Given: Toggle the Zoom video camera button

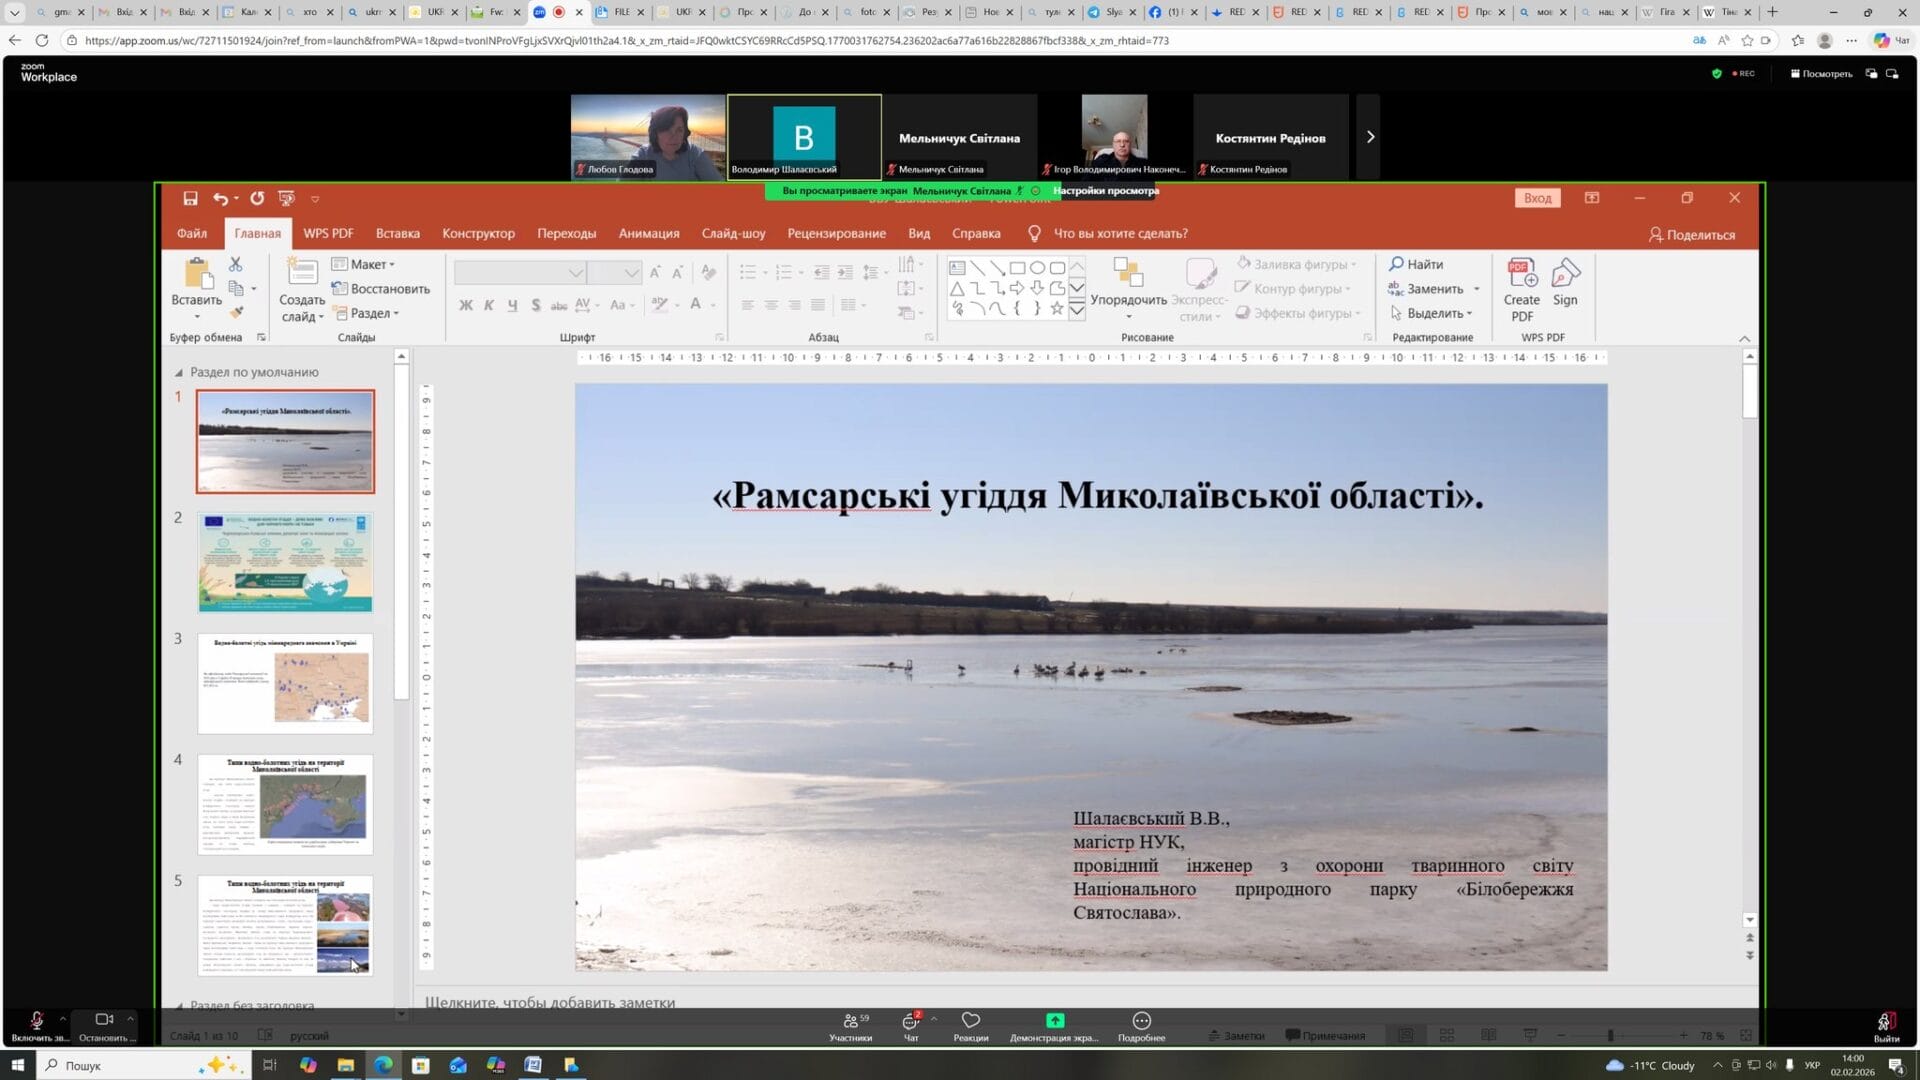Looking at the screenshot, I should click(x=104, y=1020).
